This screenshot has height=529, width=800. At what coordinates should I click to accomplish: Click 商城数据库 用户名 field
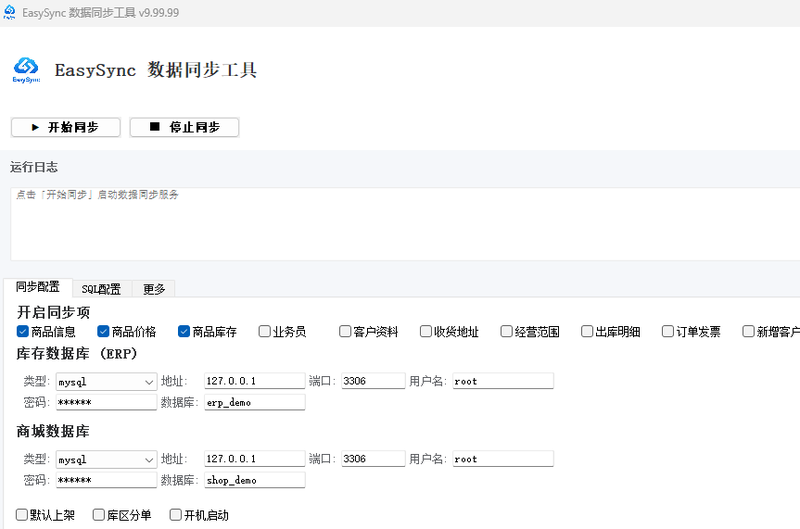[503, 459]
